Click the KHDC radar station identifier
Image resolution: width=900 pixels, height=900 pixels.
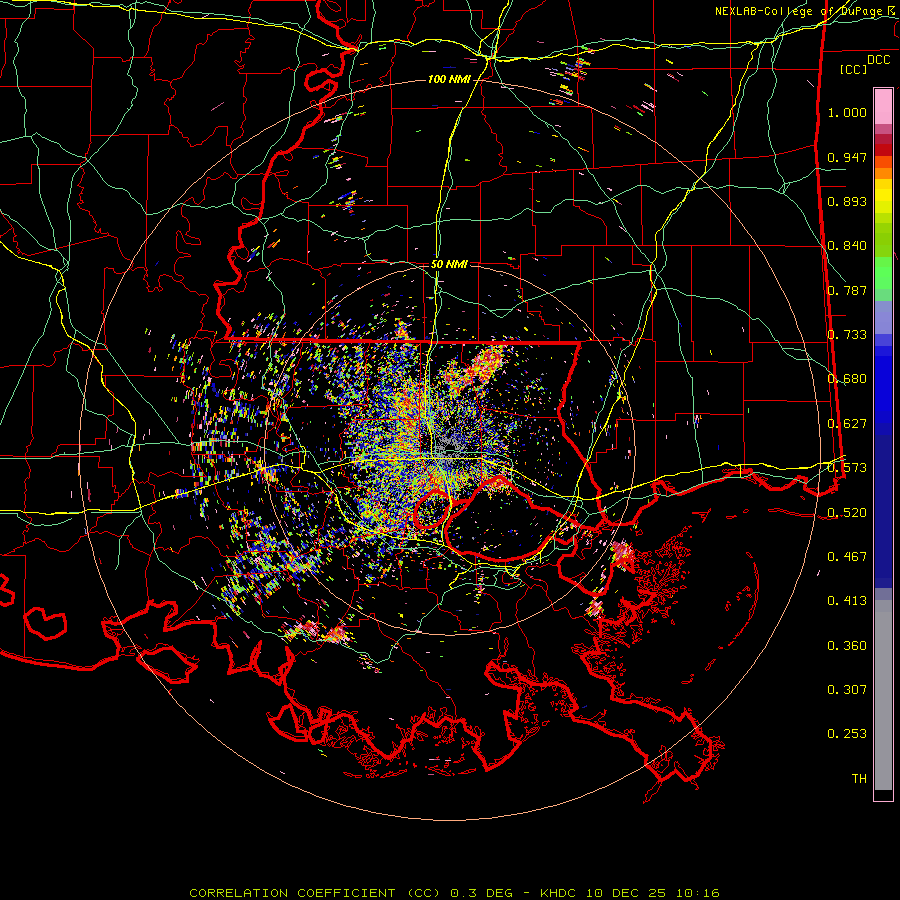(x=560, y=893)
